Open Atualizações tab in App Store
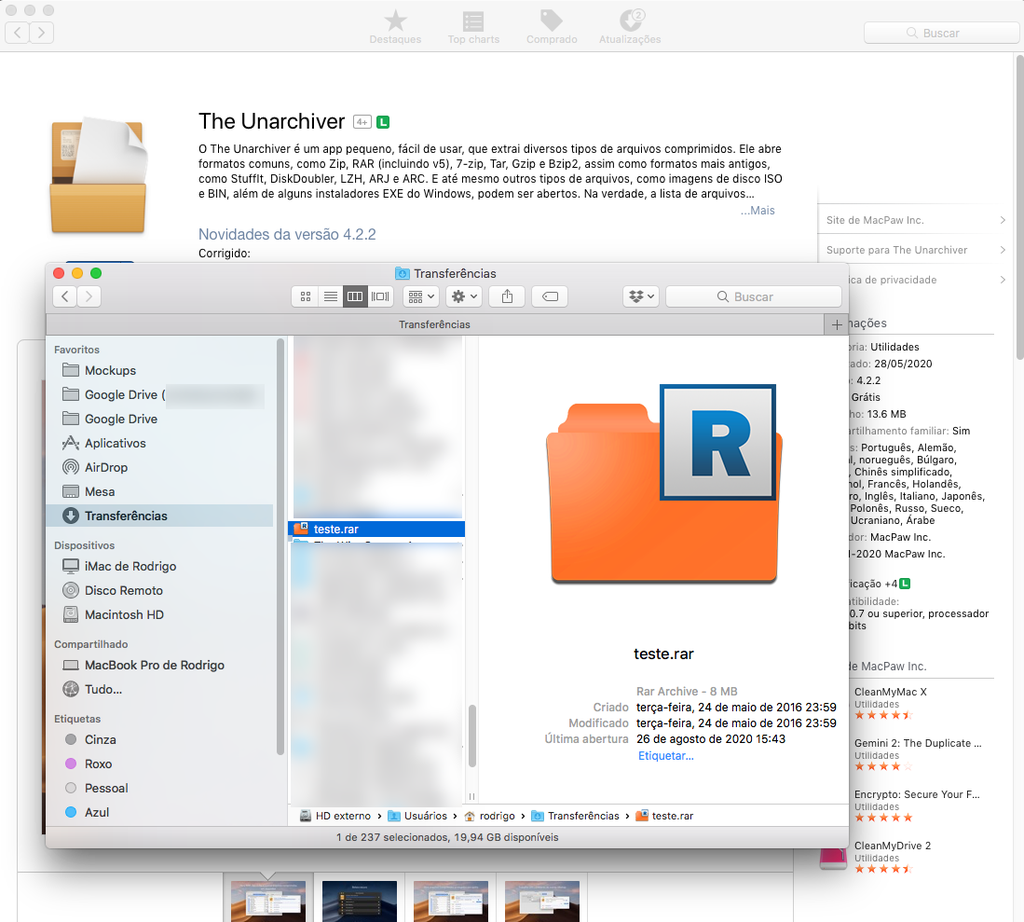This screenshot has width=1024, height=922. 630,27
